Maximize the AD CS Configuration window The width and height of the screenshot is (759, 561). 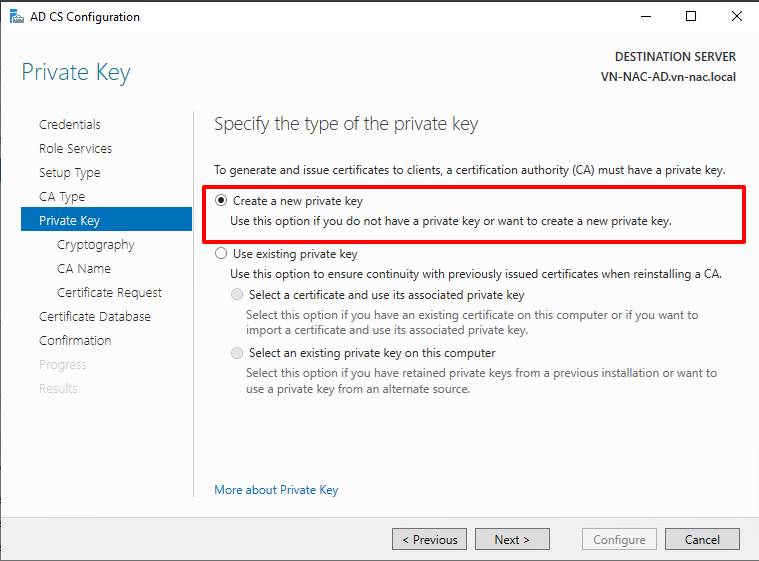tap(691, 16)
